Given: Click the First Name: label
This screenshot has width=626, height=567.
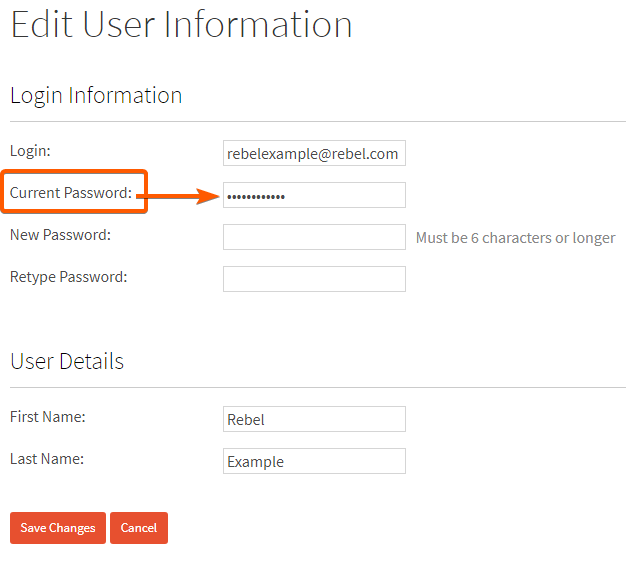Looking at the screenshot, I should tap(48, 416).
